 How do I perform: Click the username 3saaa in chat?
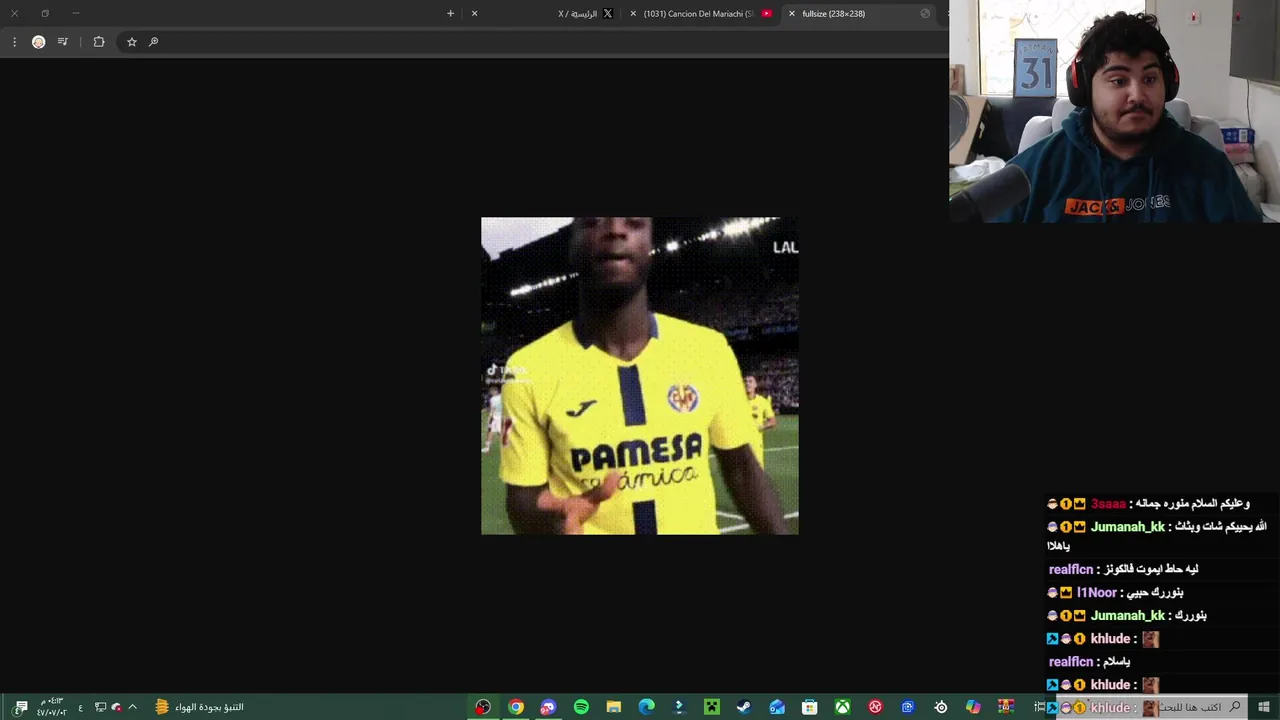coord(1108,504)
